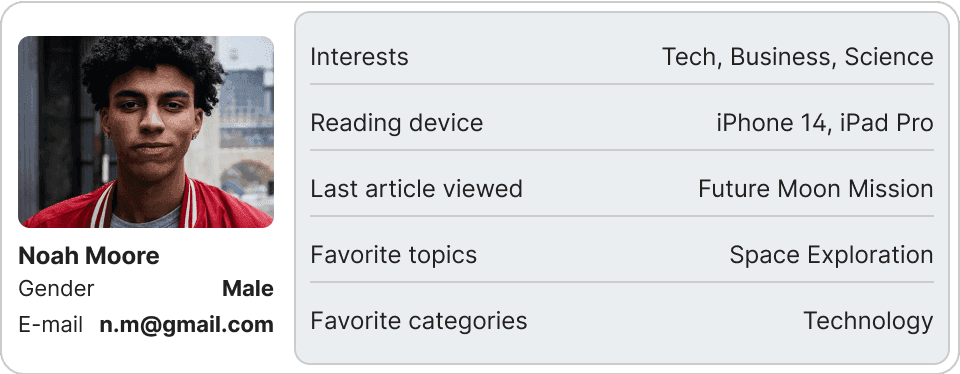Viewport: 960px width, 374px height.
Task: Select the iPhone 14, iPad Pro value
Action: click(x=825, y=123)
